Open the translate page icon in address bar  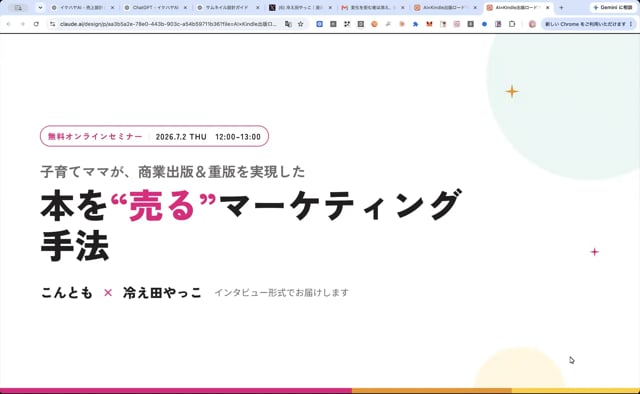[x=288, y=24]
